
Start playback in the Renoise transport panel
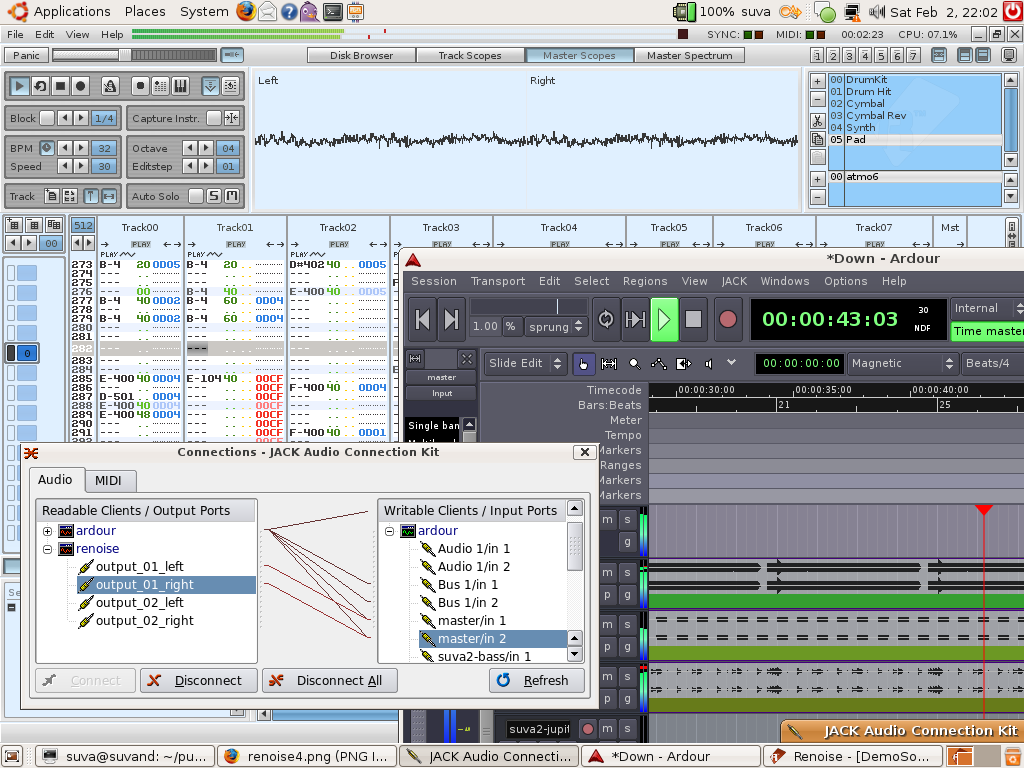point(19,86)
